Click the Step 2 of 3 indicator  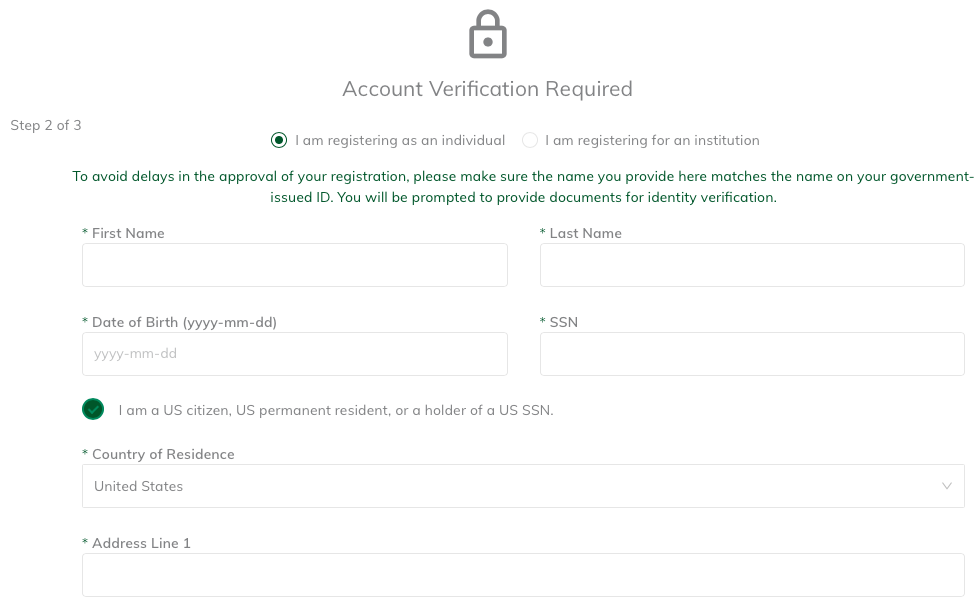[x=46, y=125]
